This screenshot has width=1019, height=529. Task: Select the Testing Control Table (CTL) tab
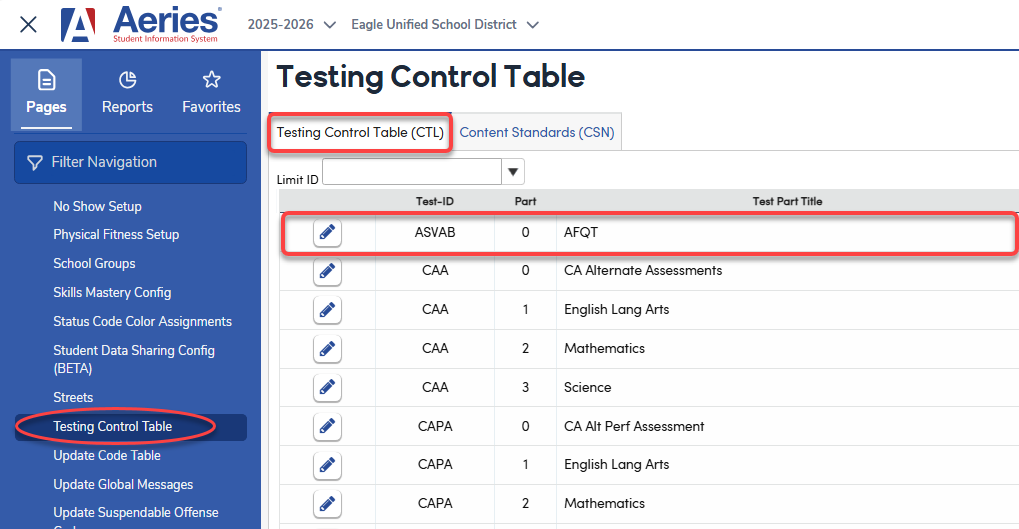pos(360,133)
